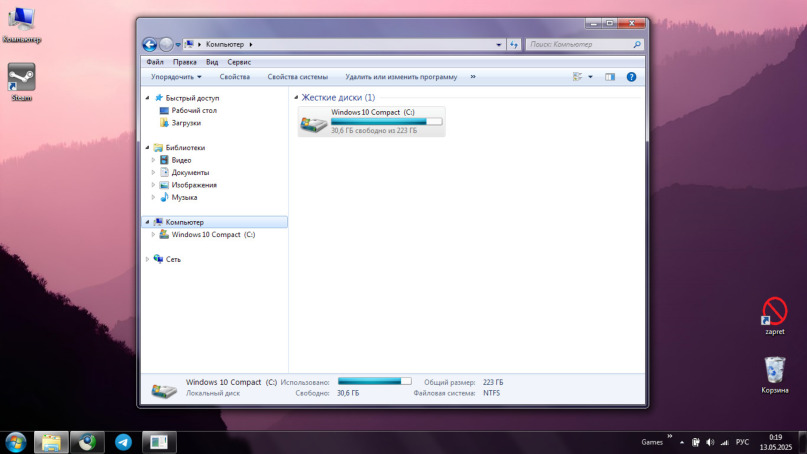Viewport: 807px width, 454px height.
Task: Select Сеть in the navigation pane
Action: [173, 259]
